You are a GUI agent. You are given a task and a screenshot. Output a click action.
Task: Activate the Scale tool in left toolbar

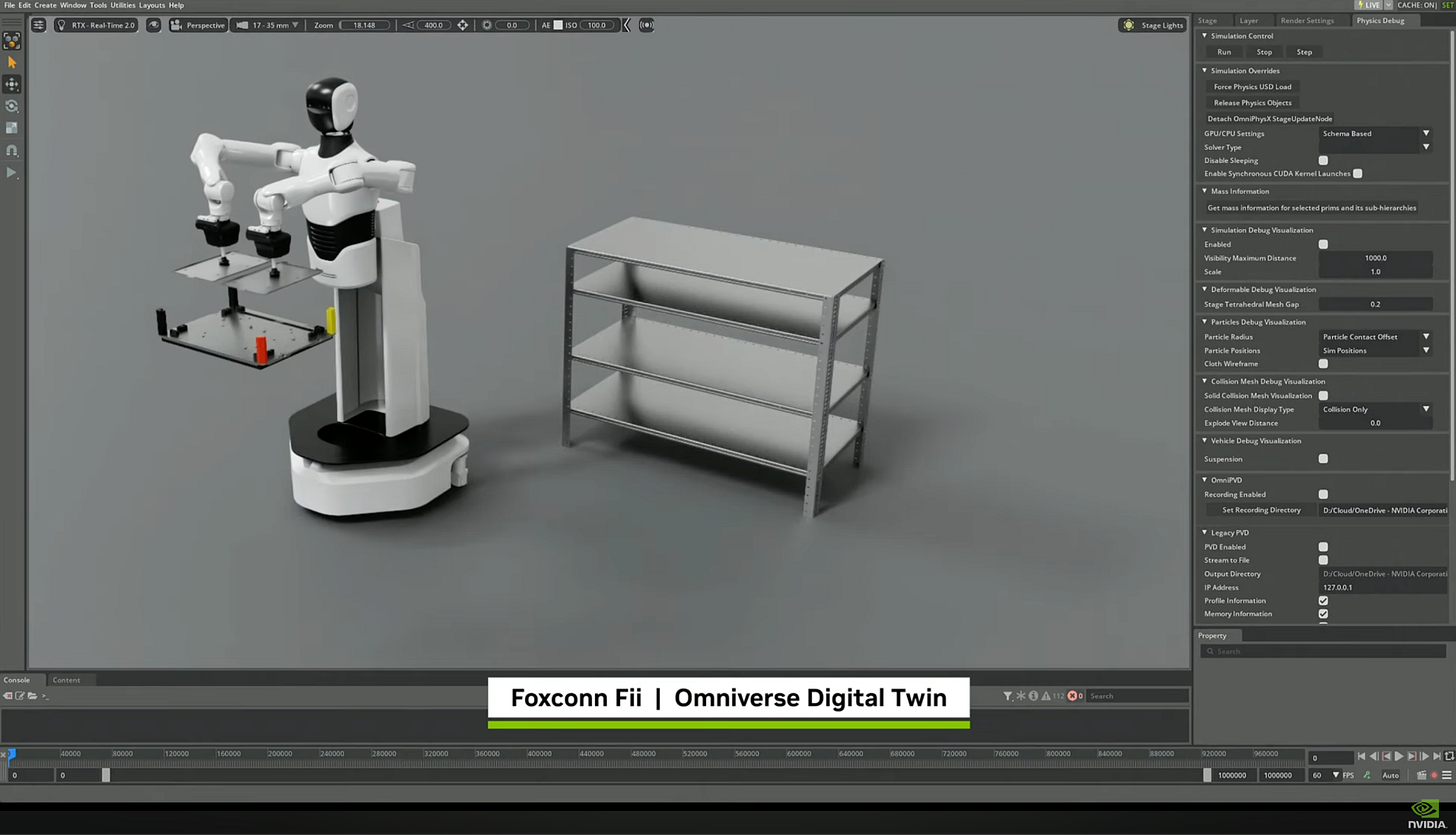[x=12, y=128]
